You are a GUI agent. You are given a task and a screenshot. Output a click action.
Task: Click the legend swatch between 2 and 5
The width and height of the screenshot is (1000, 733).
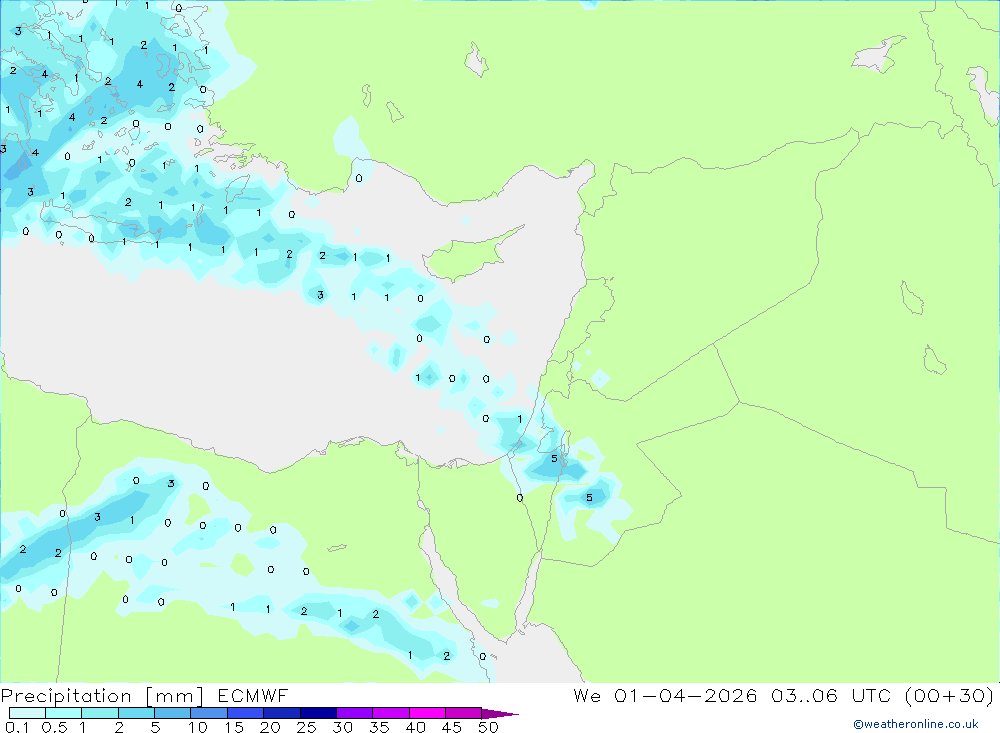coord(136,713)
